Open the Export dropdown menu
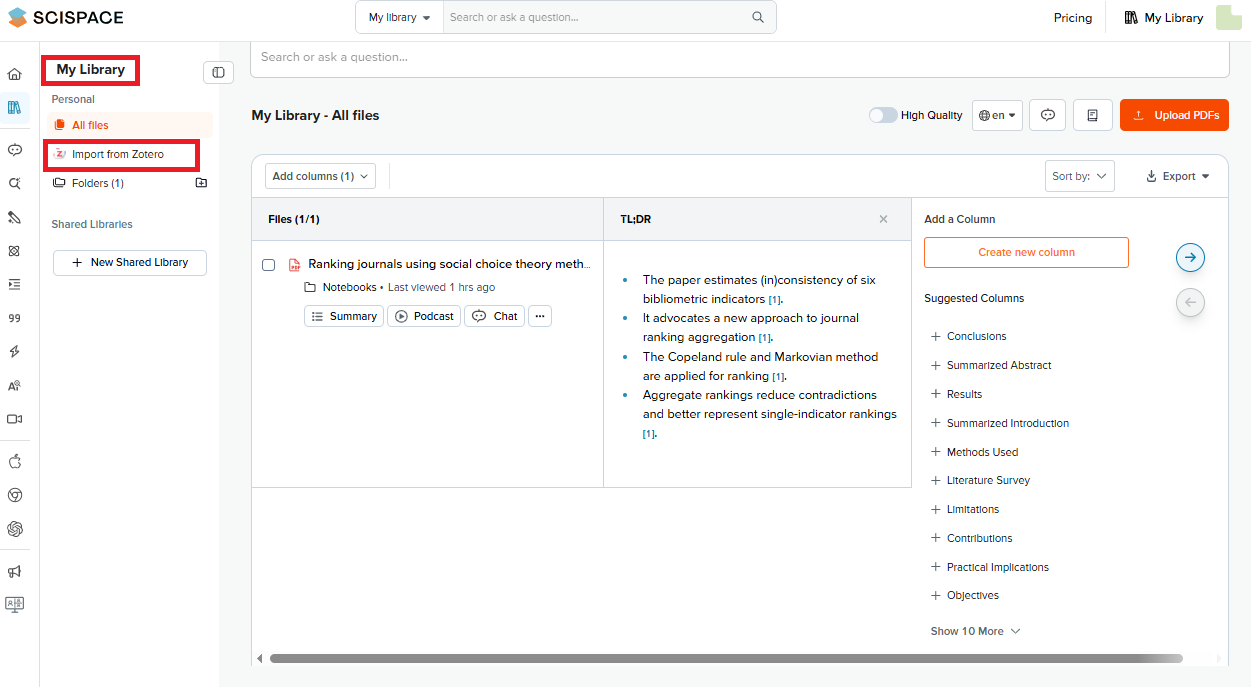Viewport: 1251px width, 687px height. [x=1178, y=176]
